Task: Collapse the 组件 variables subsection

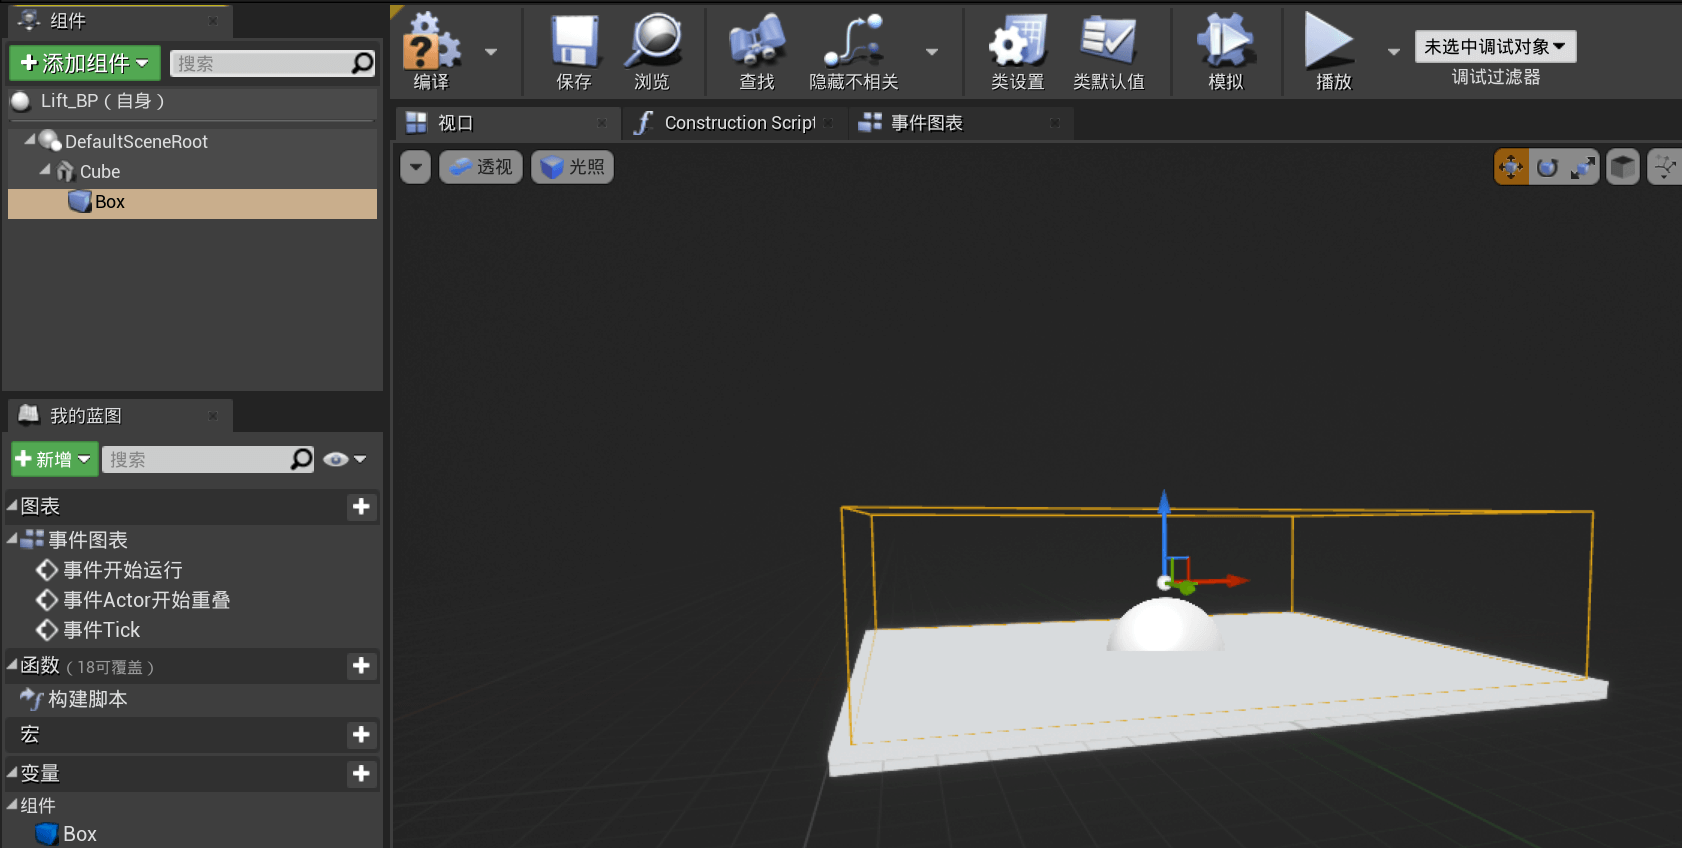Action: pos(12,805)
